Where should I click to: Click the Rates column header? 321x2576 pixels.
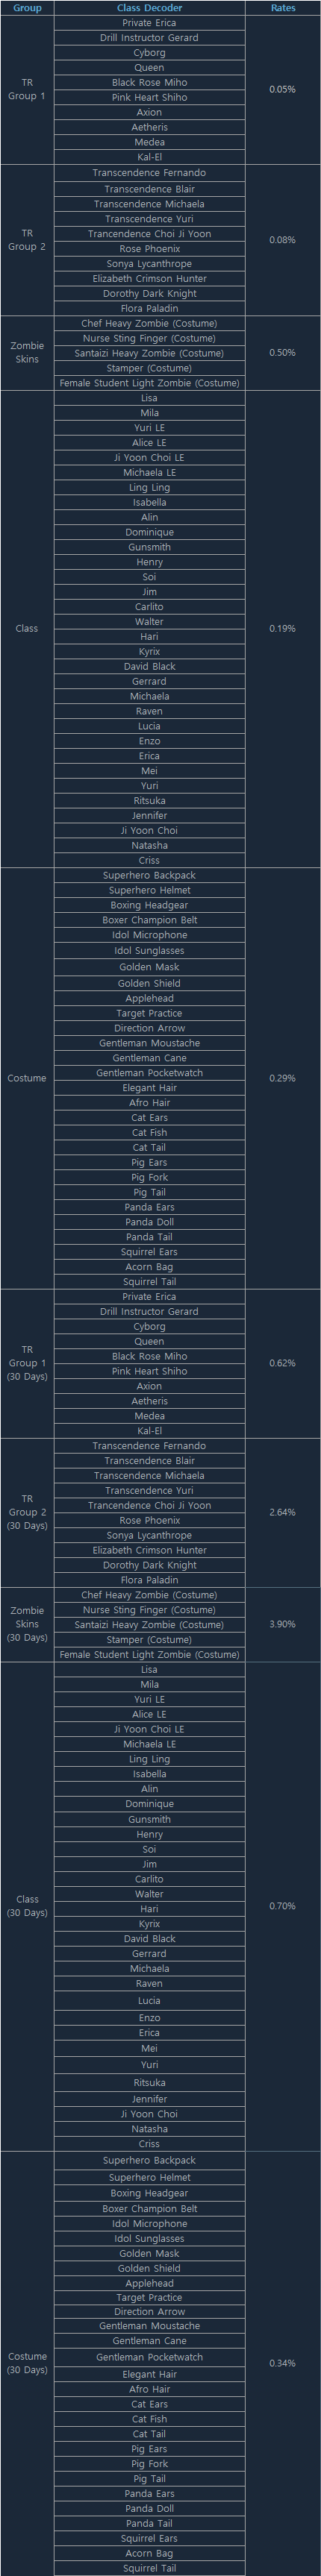point(283,8)
